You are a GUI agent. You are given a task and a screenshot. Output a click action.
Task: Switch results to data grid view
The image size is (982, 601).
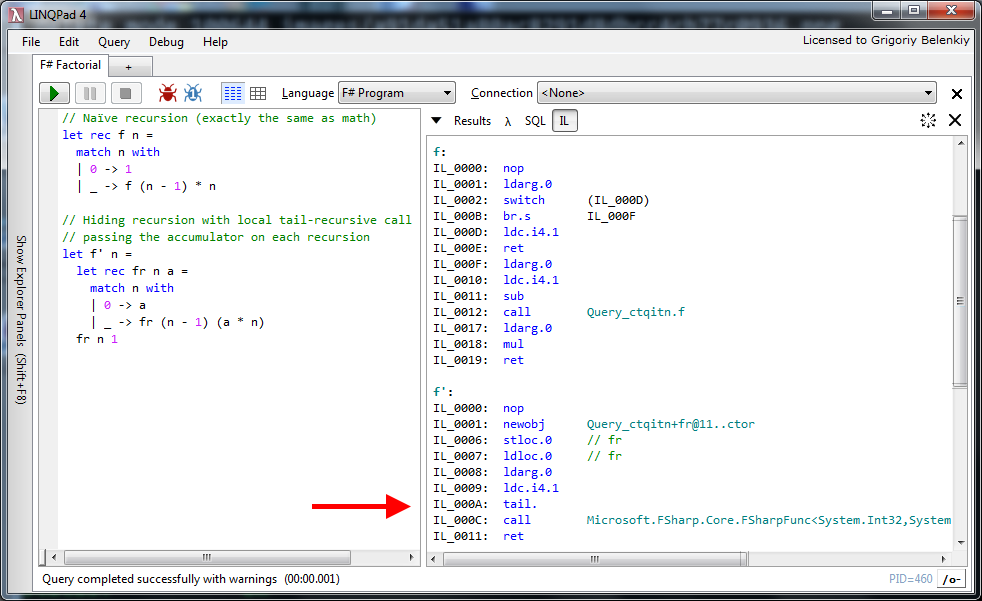(x=258, y=92)
